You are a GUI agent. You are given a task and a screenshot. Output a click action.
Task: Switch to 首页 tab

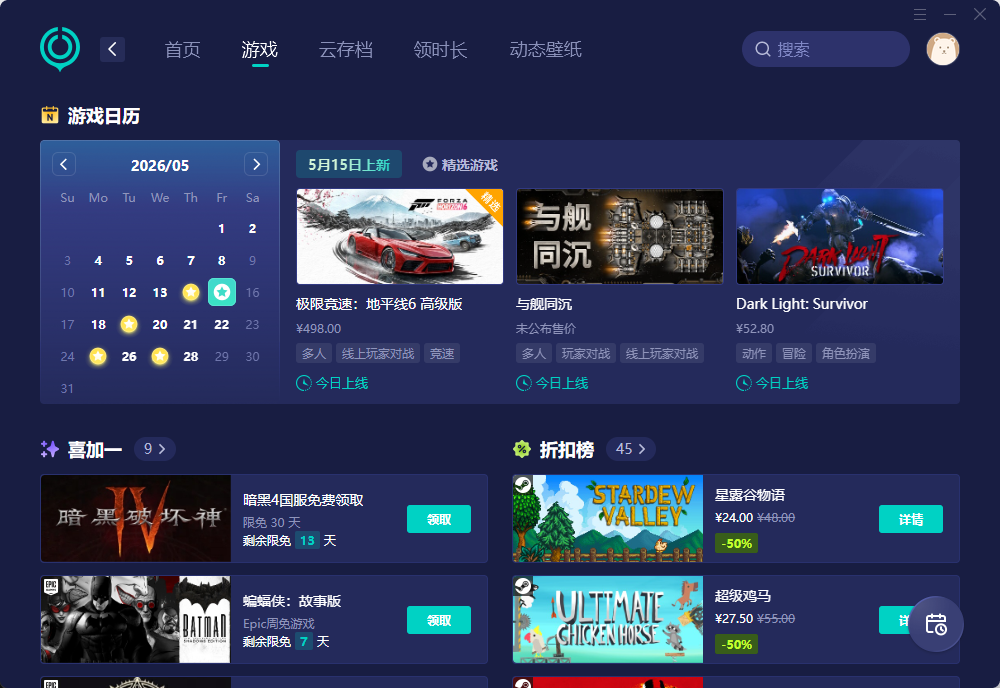pyautogui.click(x=182, y=49)
